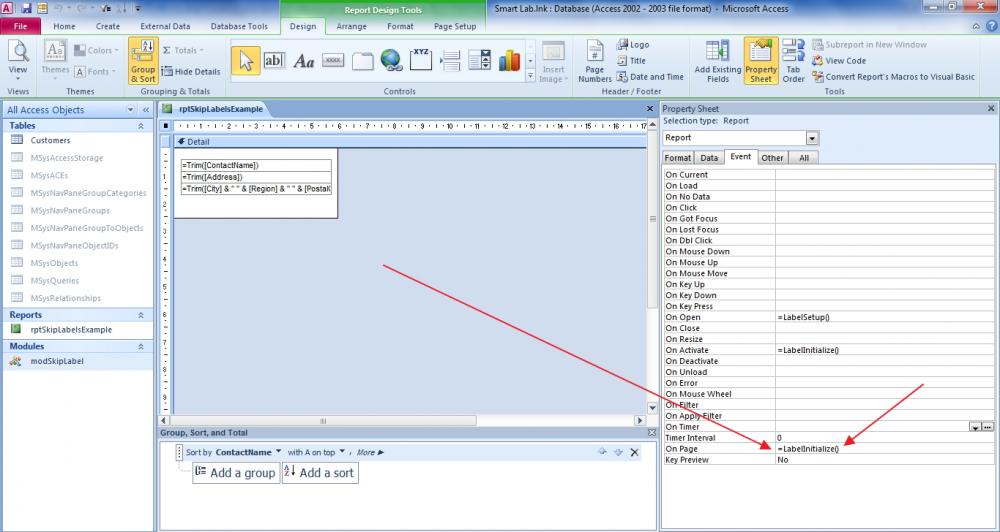Open the Data tab in Property Sheet
This screenshot has height=532, width=1000.
tap(709, 158)
